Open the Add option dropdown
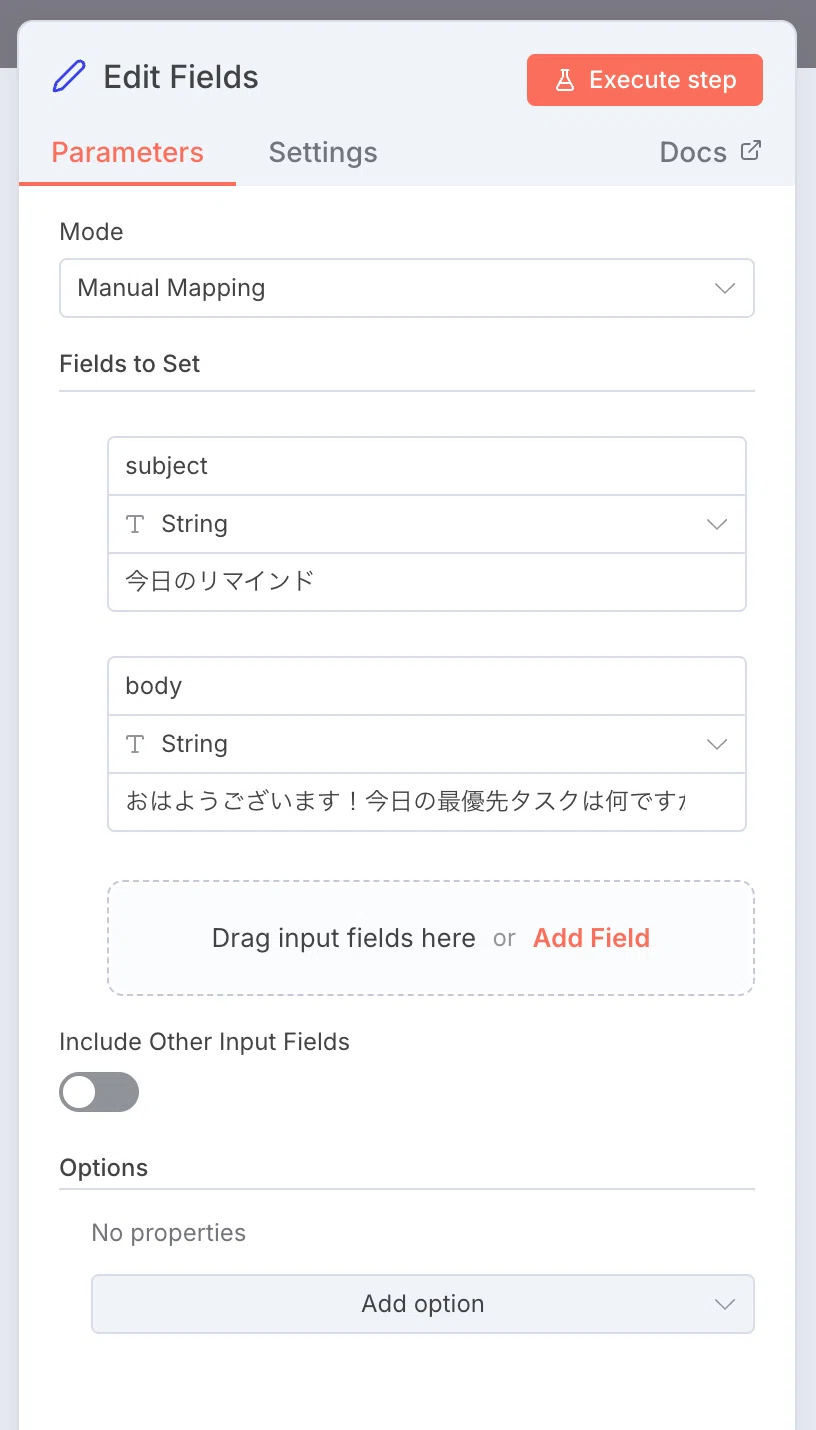 pos(423,1304)
